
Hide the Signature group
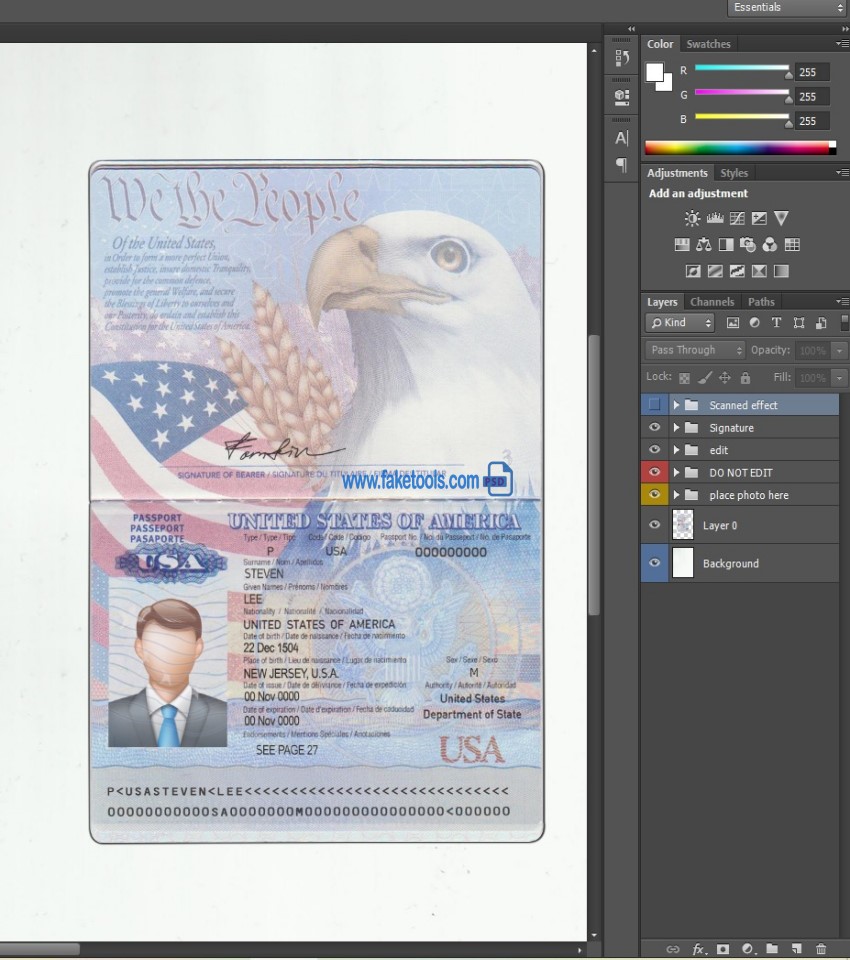[x=655, y=427]
